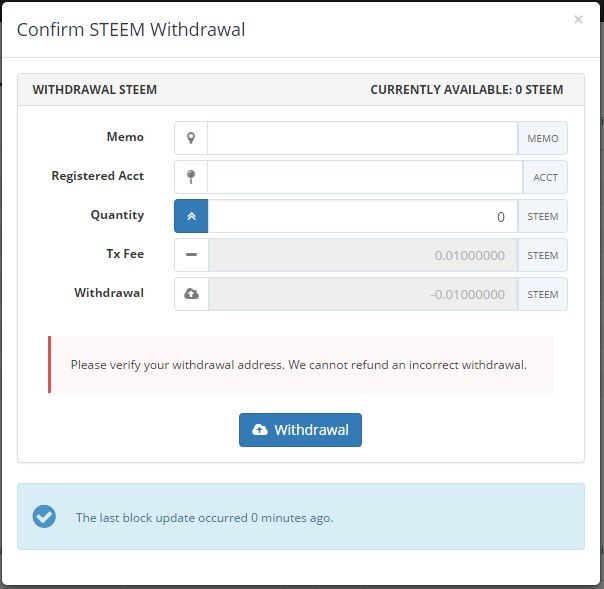Image resolution: width=604 pixels, height=589 pixels.
Task: Click the cloud upload icon beside Withdrawal field
Action: pos(191,294)
